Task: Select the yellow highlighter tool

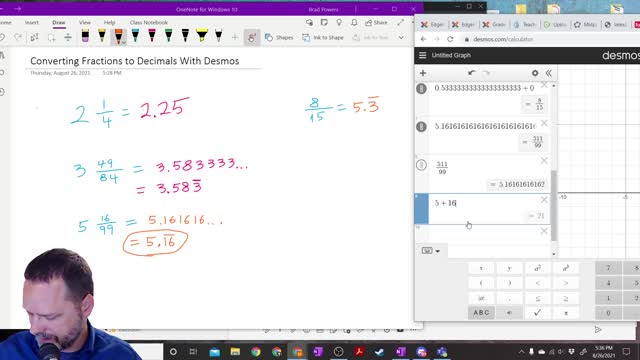Action: (x=202, y=36)
